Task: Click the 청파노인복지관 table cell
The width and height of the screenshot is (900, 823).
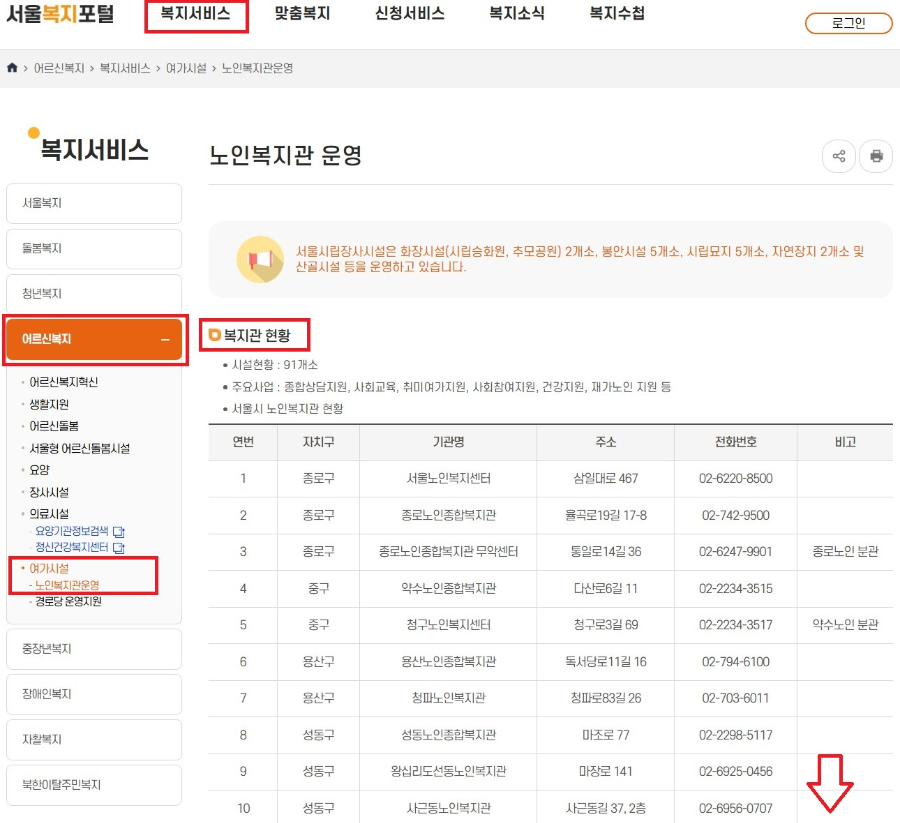Action: click(x=448, y=698)
